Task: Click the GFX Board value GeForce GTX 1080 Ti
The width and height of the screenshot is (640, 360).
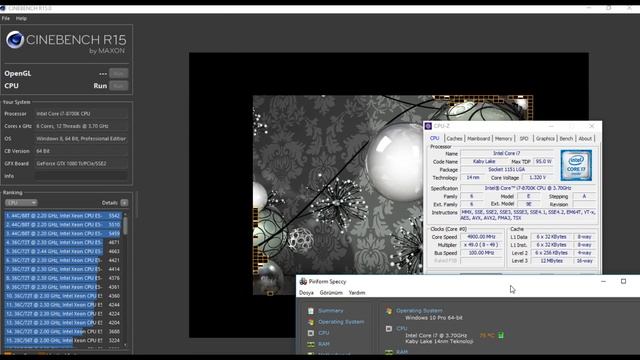Action: (81, 164)
